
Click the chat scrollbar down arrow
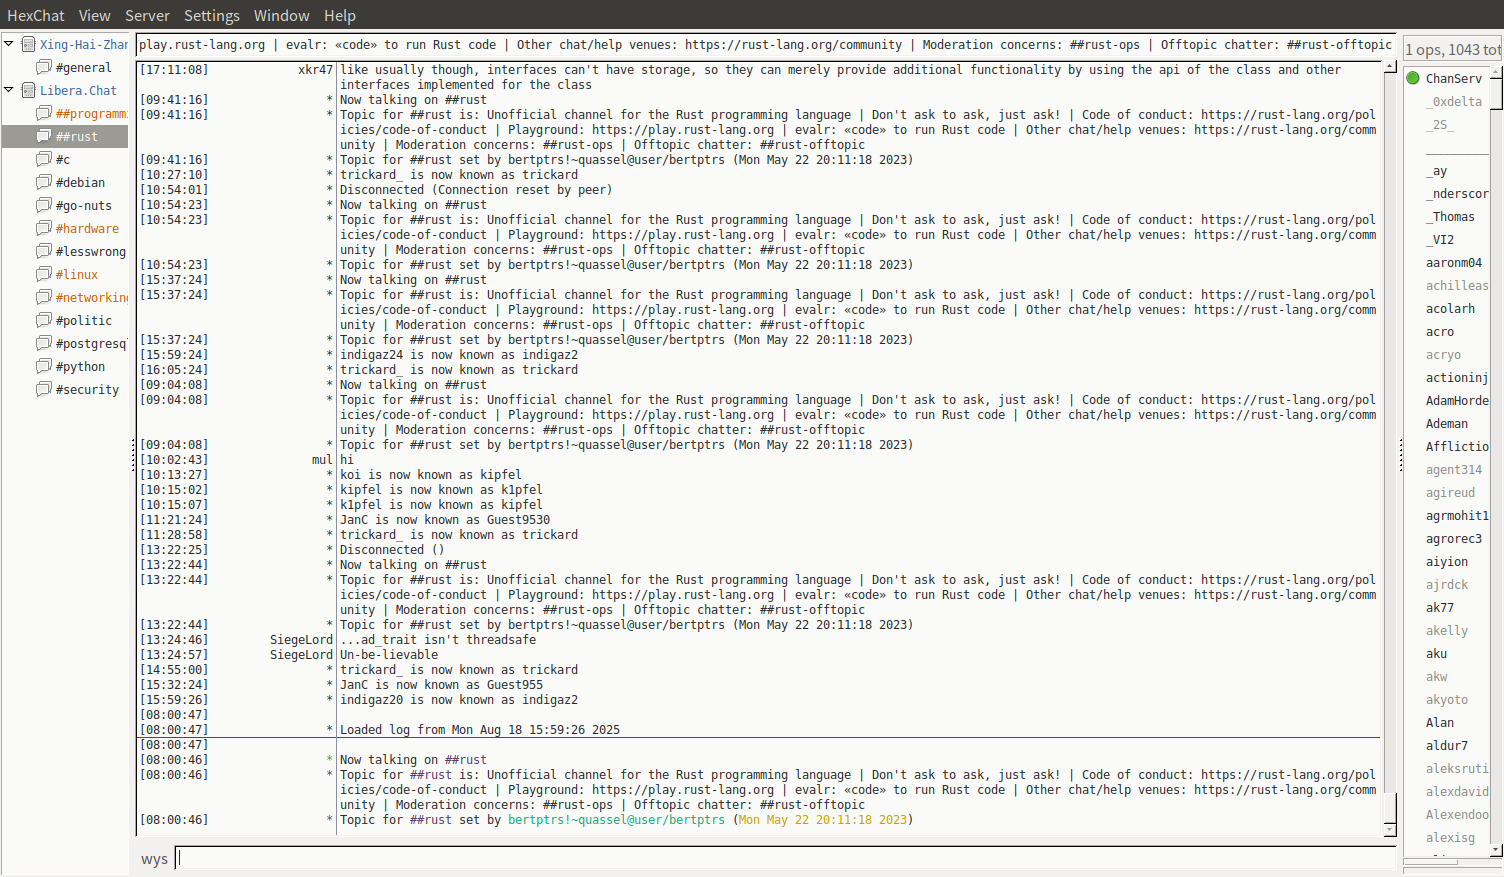point(1390,830)
